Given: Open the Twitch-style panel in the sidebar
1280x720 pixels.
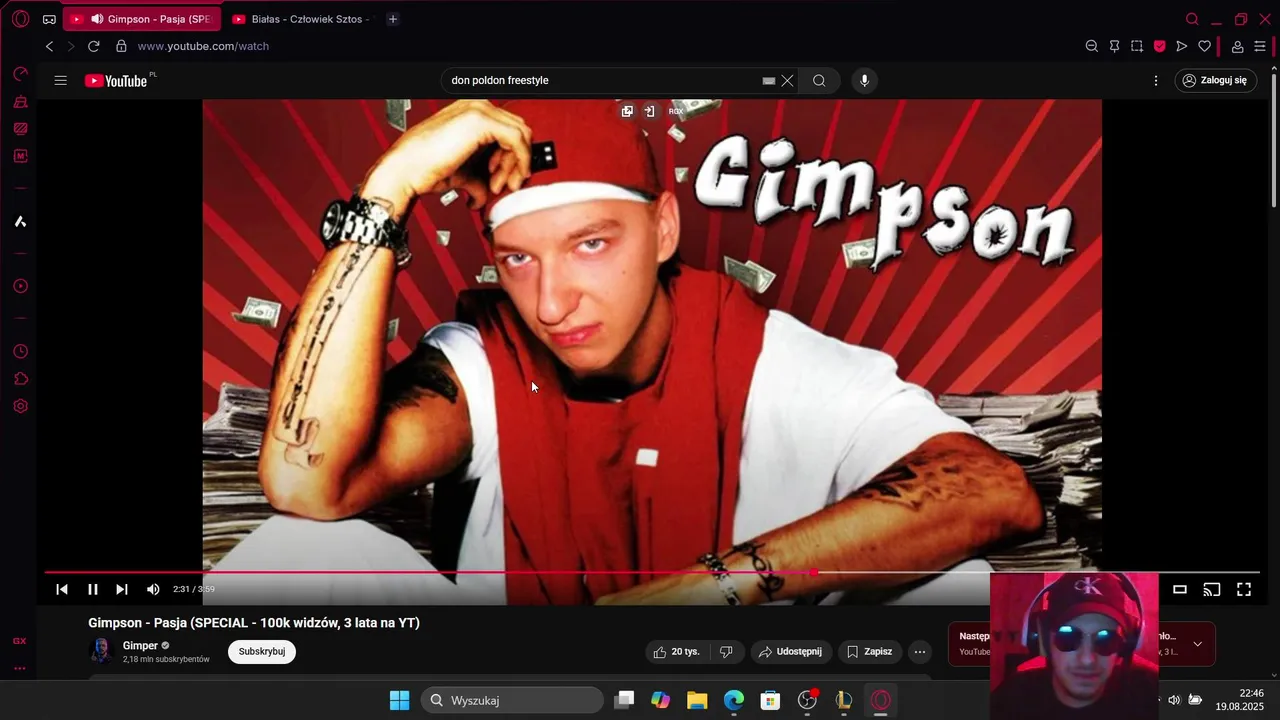Looking at the screenshot, I should (20, 129).
